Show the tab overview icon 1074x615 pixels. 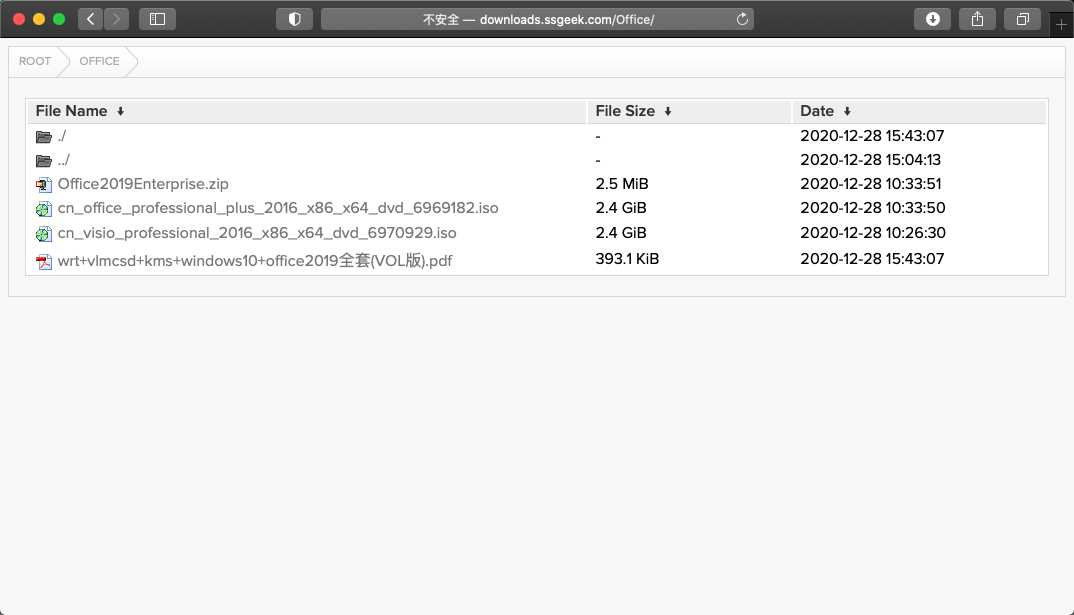click(x=1023, y=19)
